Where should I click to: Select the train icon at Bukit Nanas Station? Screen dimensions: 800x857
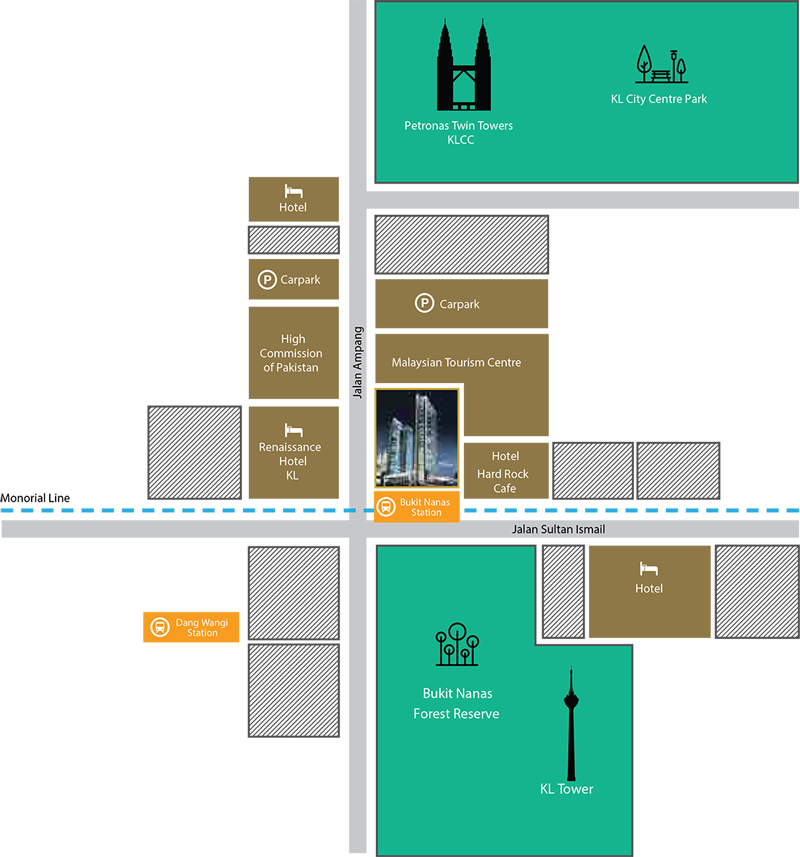click(x=386, y=507)
